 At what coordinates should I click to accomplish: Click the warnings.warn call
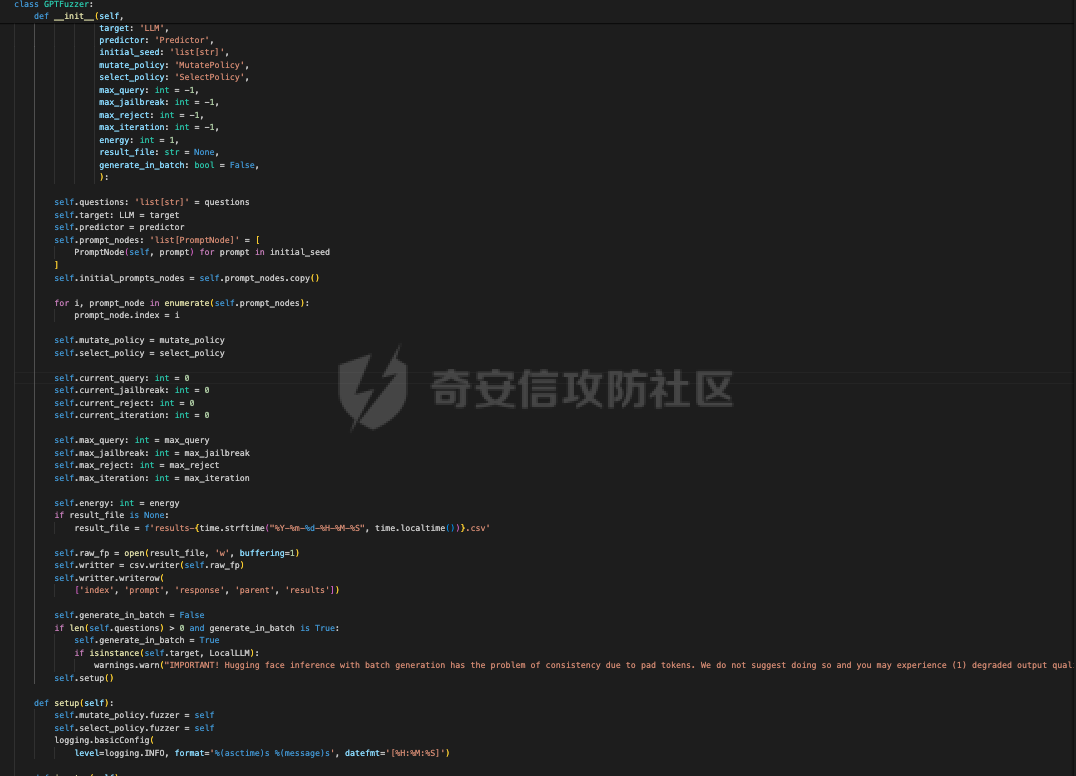pos(128,665)
